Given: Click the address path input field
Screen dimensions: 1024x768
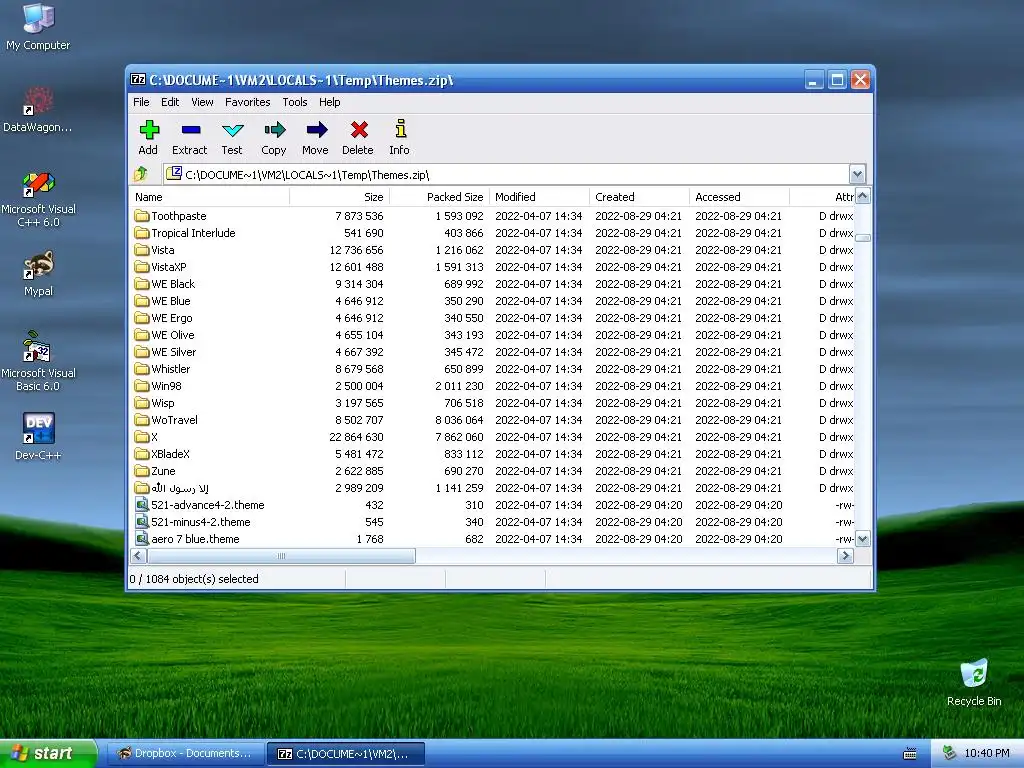Looking at the screenshot, I should (506, 174).
